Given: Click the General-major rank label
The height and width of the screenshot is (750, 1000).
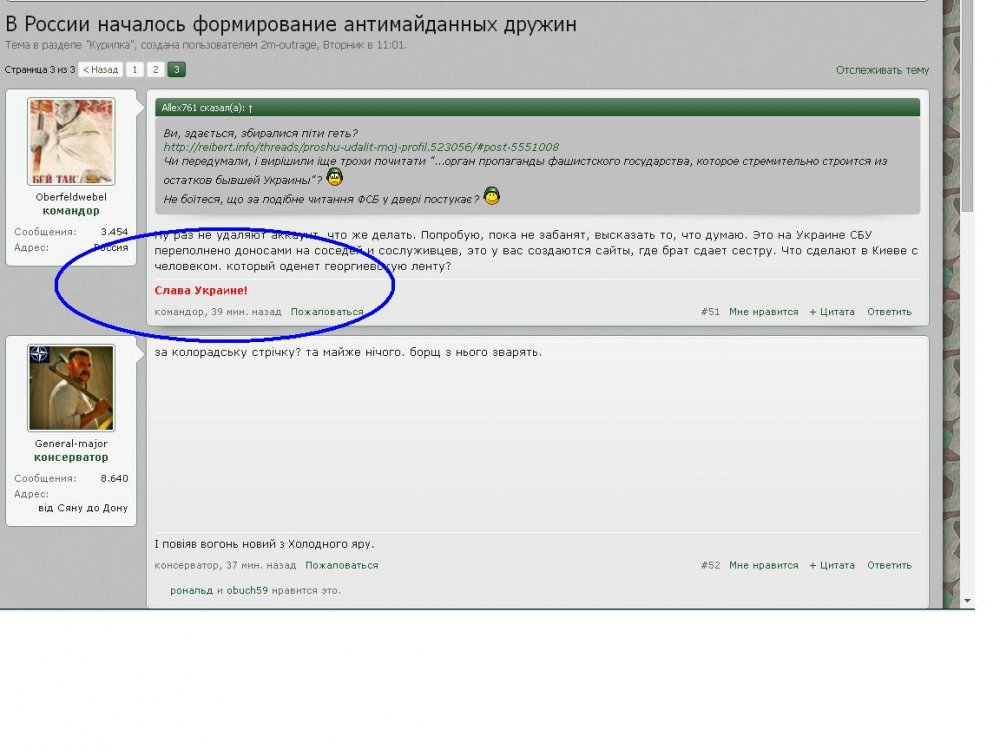Looking at the screenshot, I should (x=71, y=444).
